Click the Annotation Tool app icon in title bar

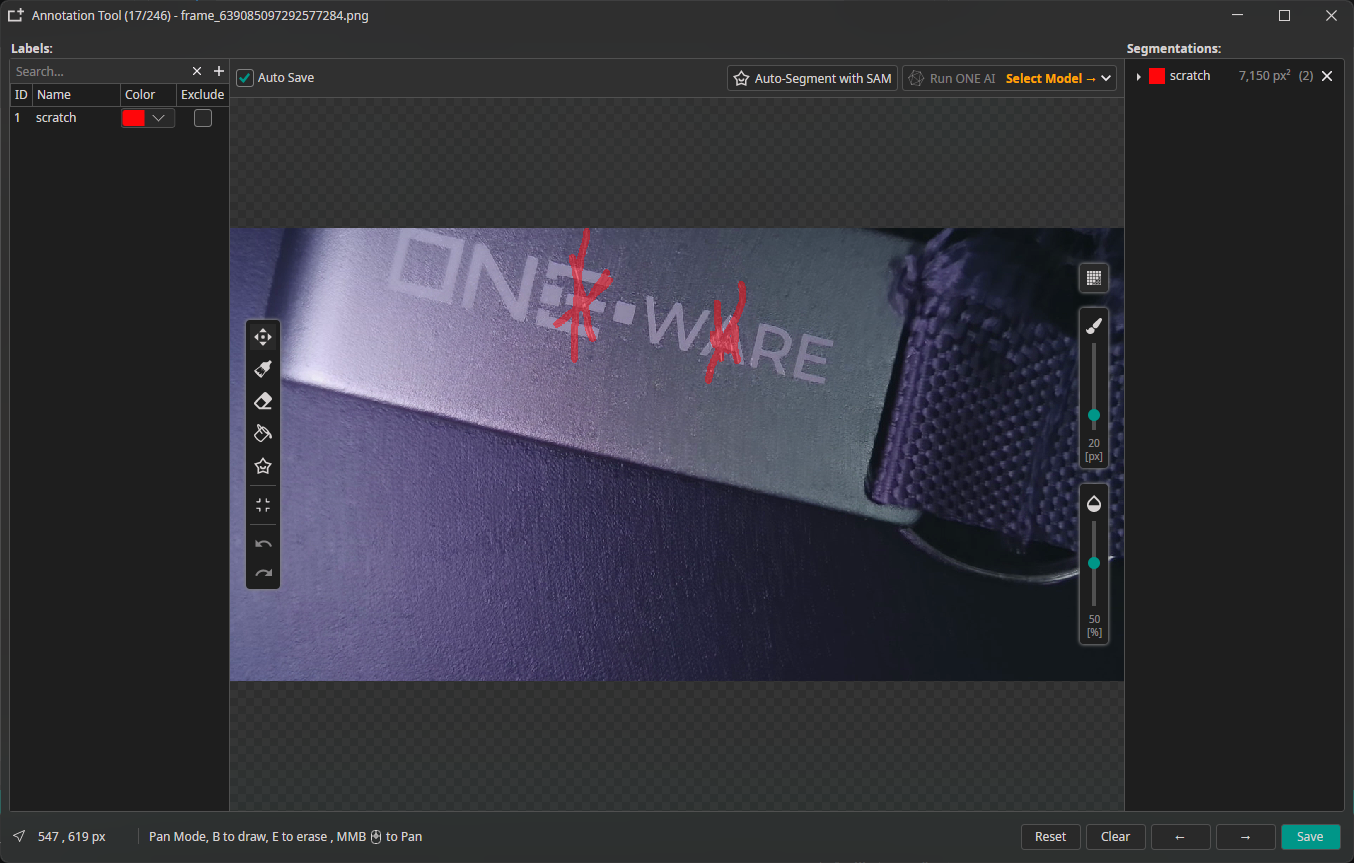(16, 15)
